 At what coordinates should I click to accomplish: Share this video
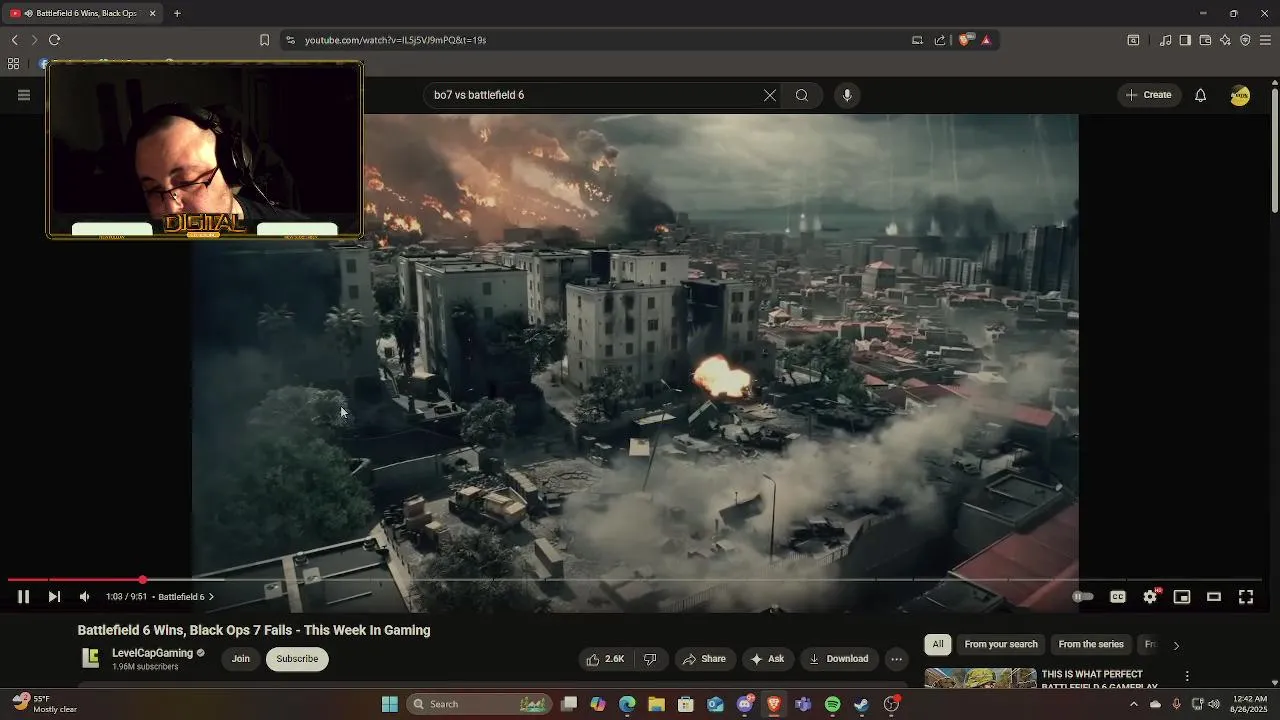pyautogui.click(x=704, y=659)
